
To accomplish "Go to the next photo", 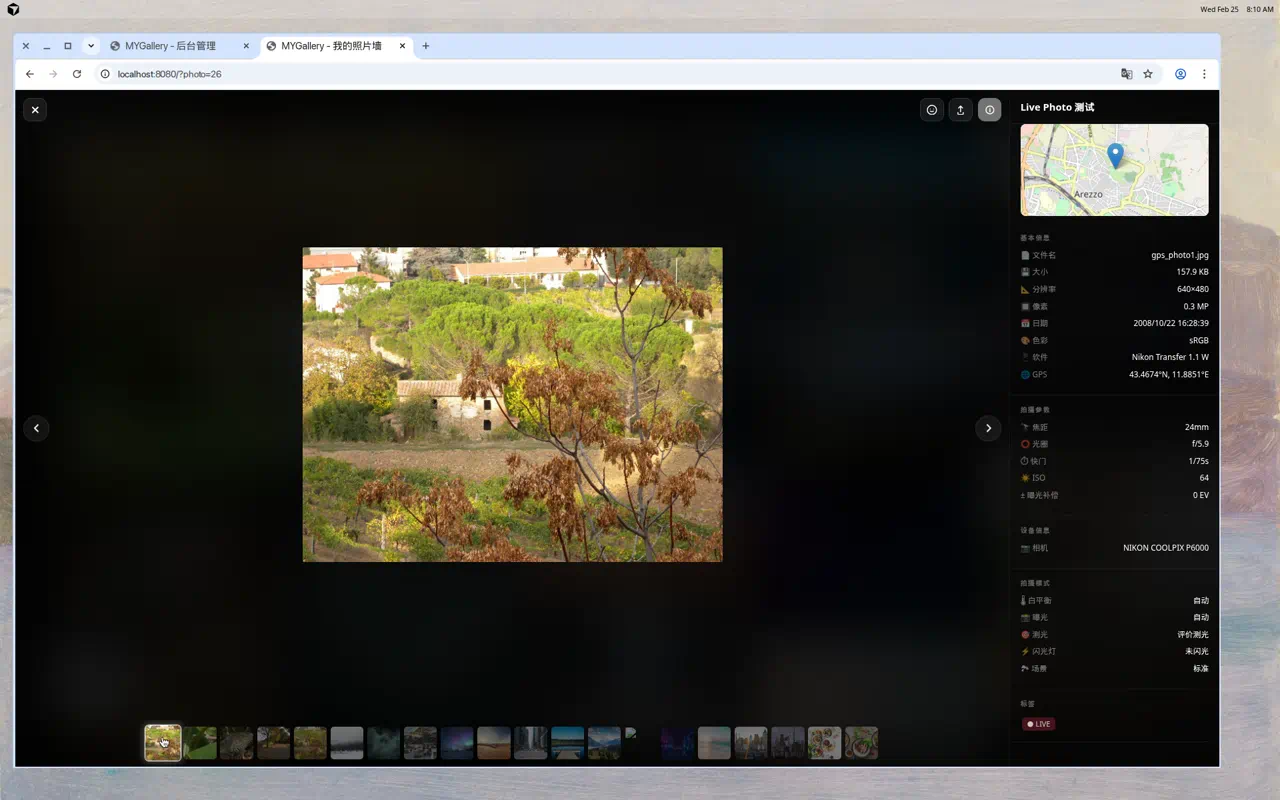I will [x=988, y=428].
